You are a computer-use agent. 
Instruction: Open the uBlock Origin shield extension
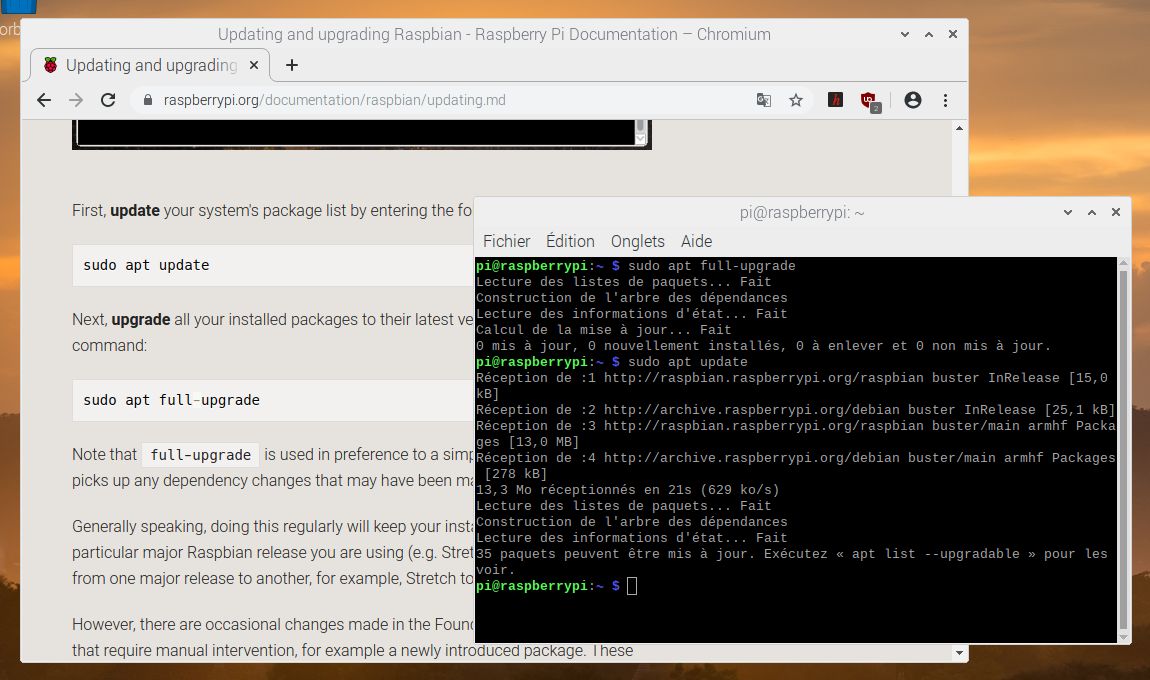pyautogui.click(x=870, y=101)
